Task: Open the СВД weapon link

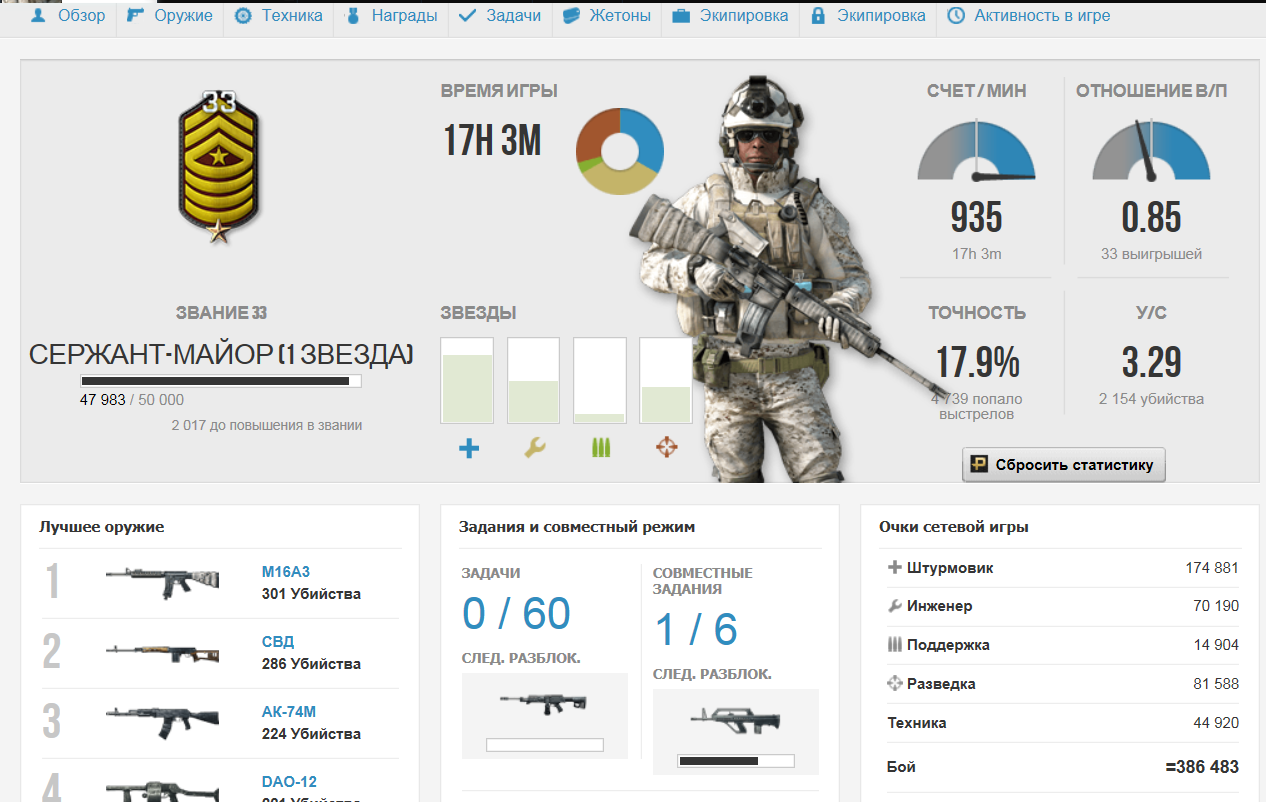Action: tap(278, 642)
